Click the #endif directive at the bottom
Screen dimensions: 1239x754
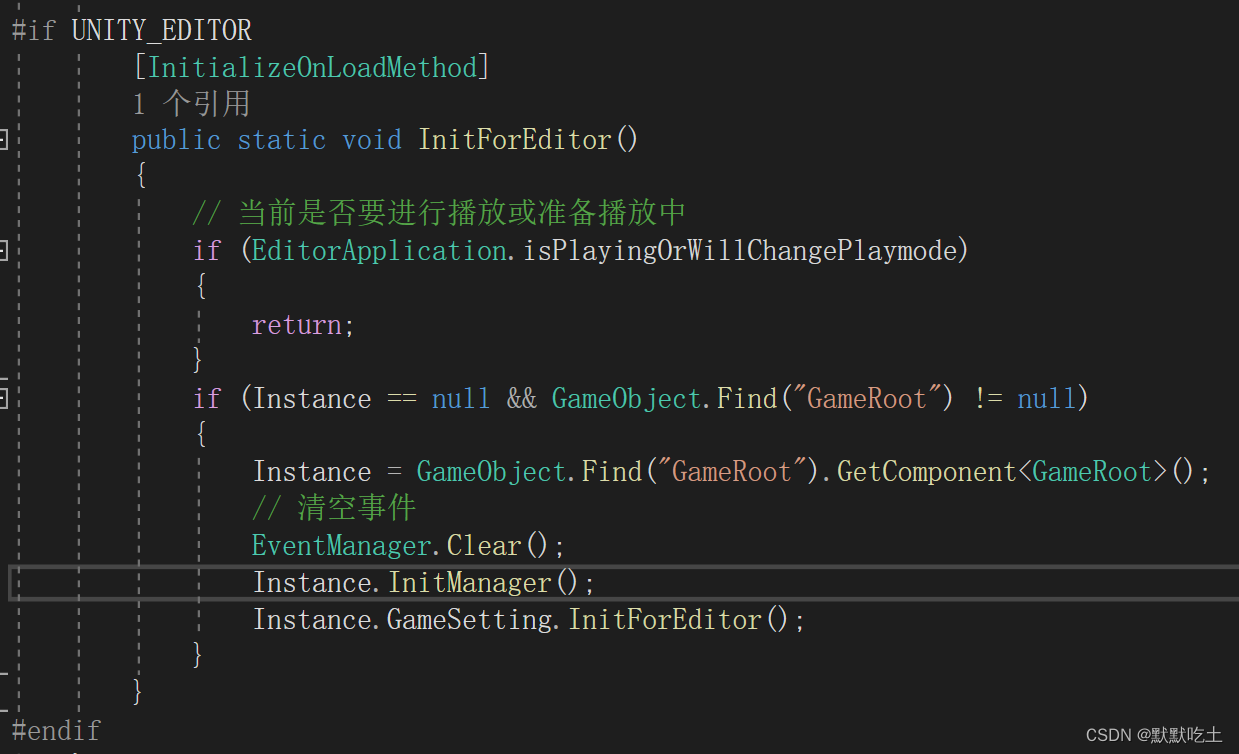point(56,730)
